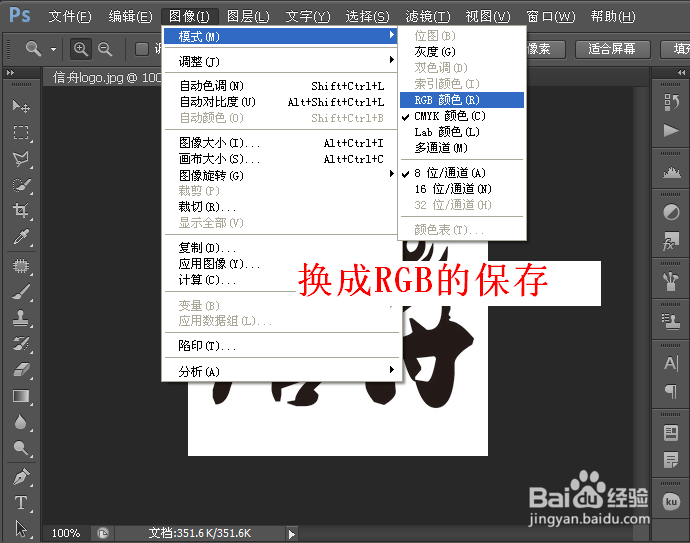Viewport: 690px width, 543px height.
Task: Choose 多通道 multichannel mode
Action: (462, 148)
